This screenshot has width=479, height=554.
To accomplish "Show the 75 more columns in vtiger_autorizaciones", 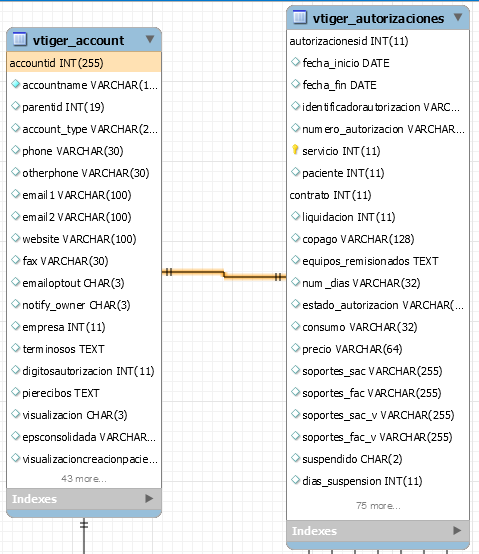I will (378, 506).
